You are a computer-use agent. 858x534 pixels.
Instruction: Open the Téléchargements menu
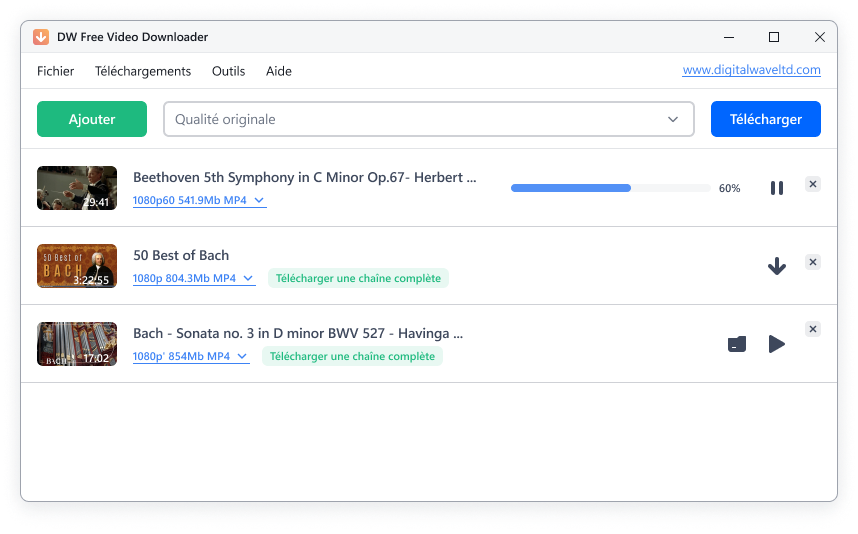click(x=143, y=71)
